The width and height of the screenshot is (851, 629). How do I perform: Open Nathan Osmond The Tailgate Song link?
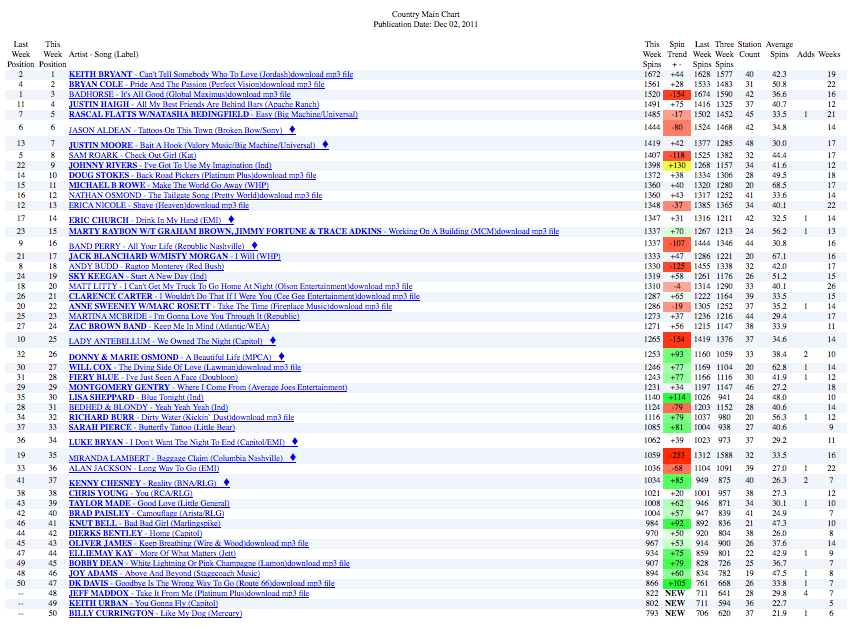pos(195,195)
